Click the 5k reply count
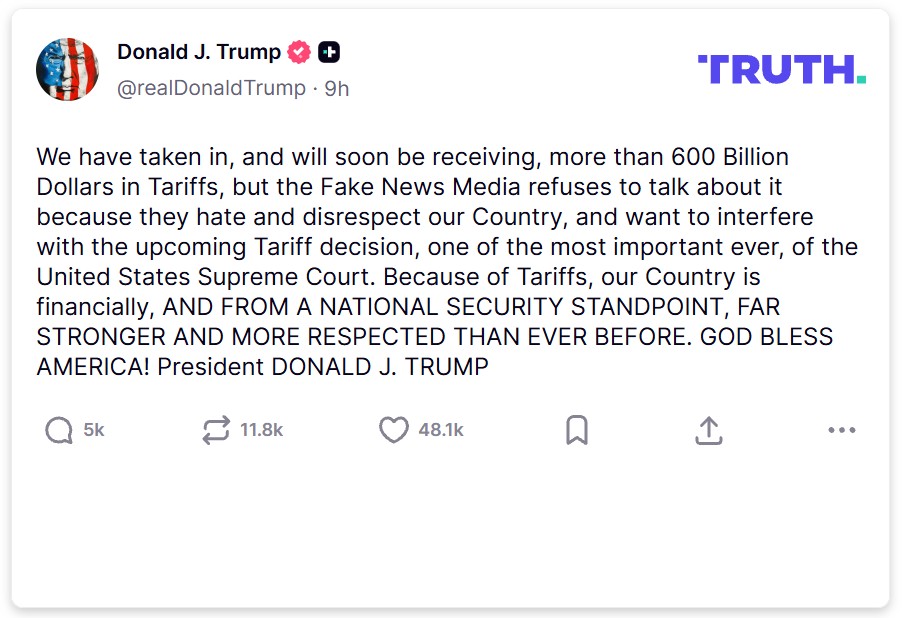 point(94,430)
